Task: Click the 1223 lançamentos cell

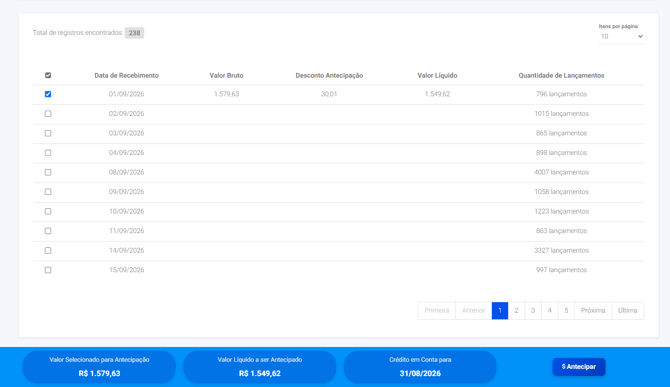Action: pyautogui.click(x=561, y=211)
